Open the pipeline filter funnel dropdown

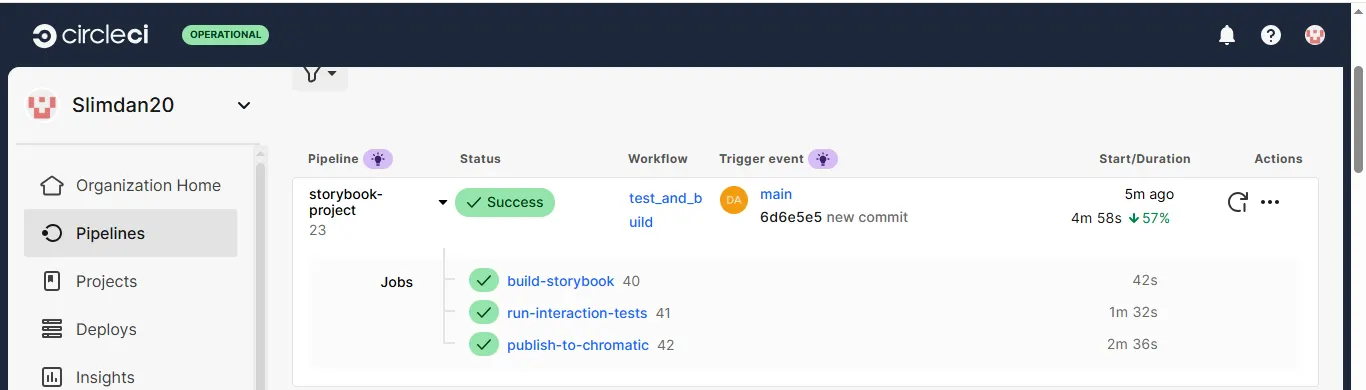319,74
